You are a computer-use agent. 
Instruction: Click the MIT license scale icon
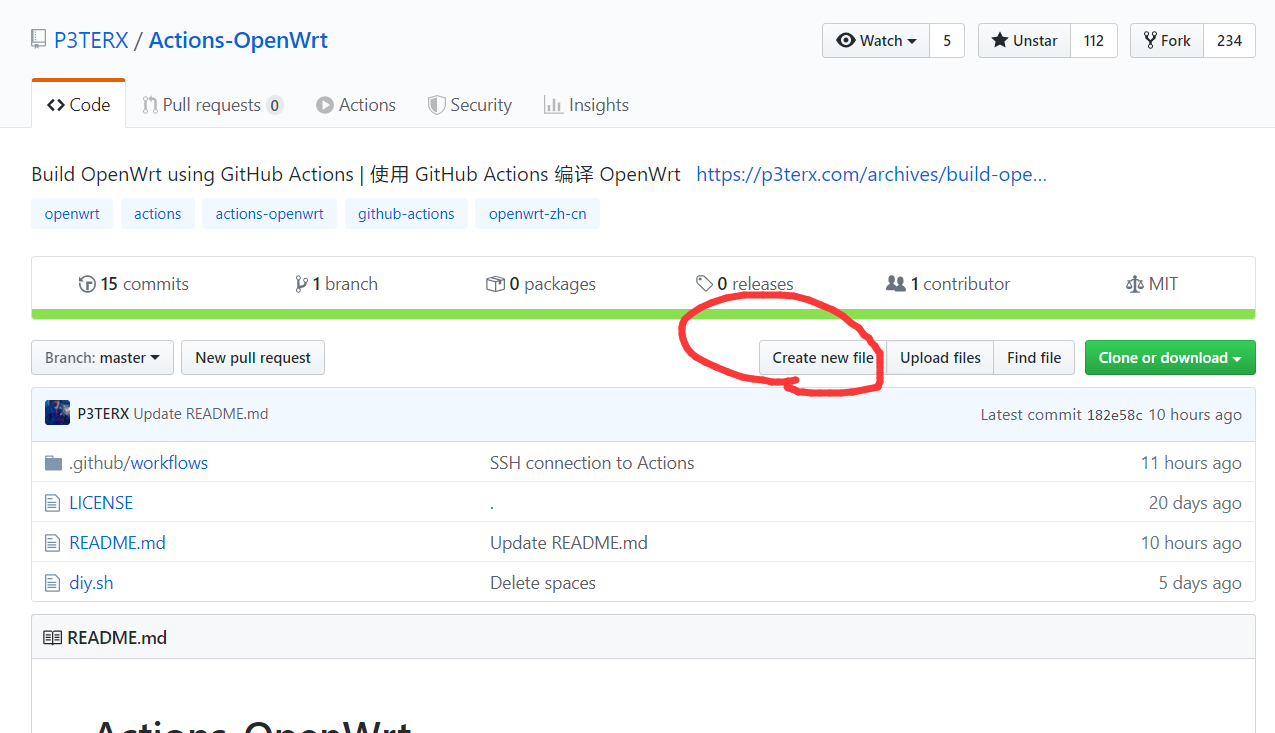pyautogui.click(x=1134, y=284)
